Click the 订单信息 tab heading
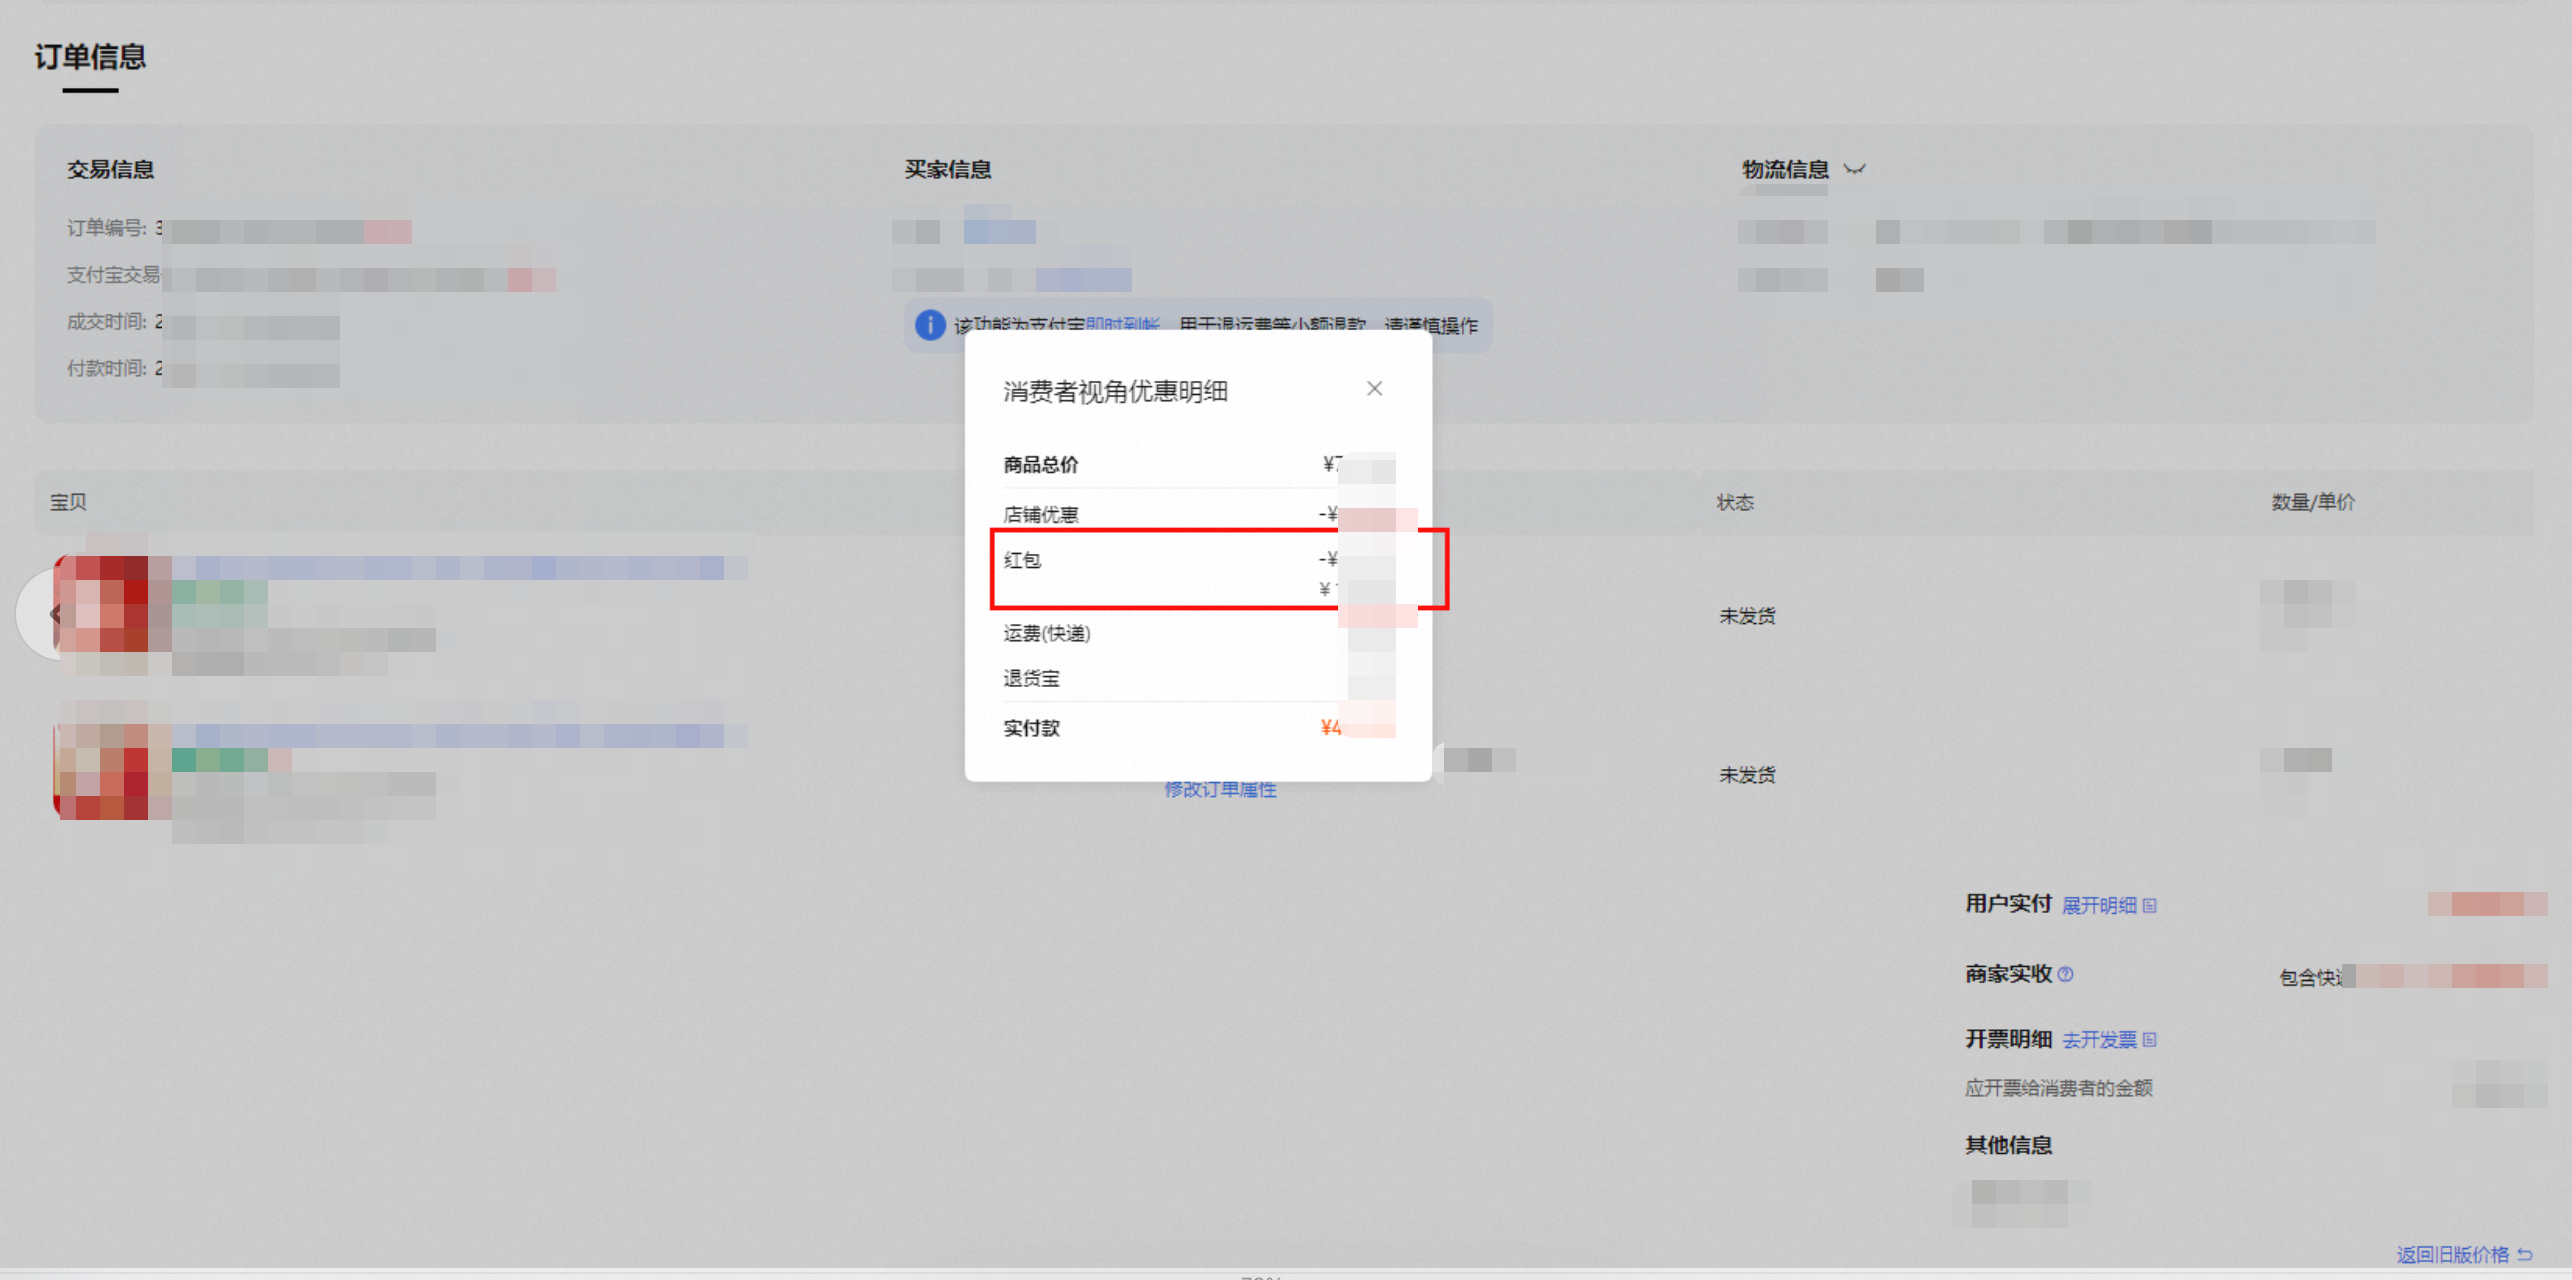The height and width of the screenshot is (1280, 2572). click(90, 57)
